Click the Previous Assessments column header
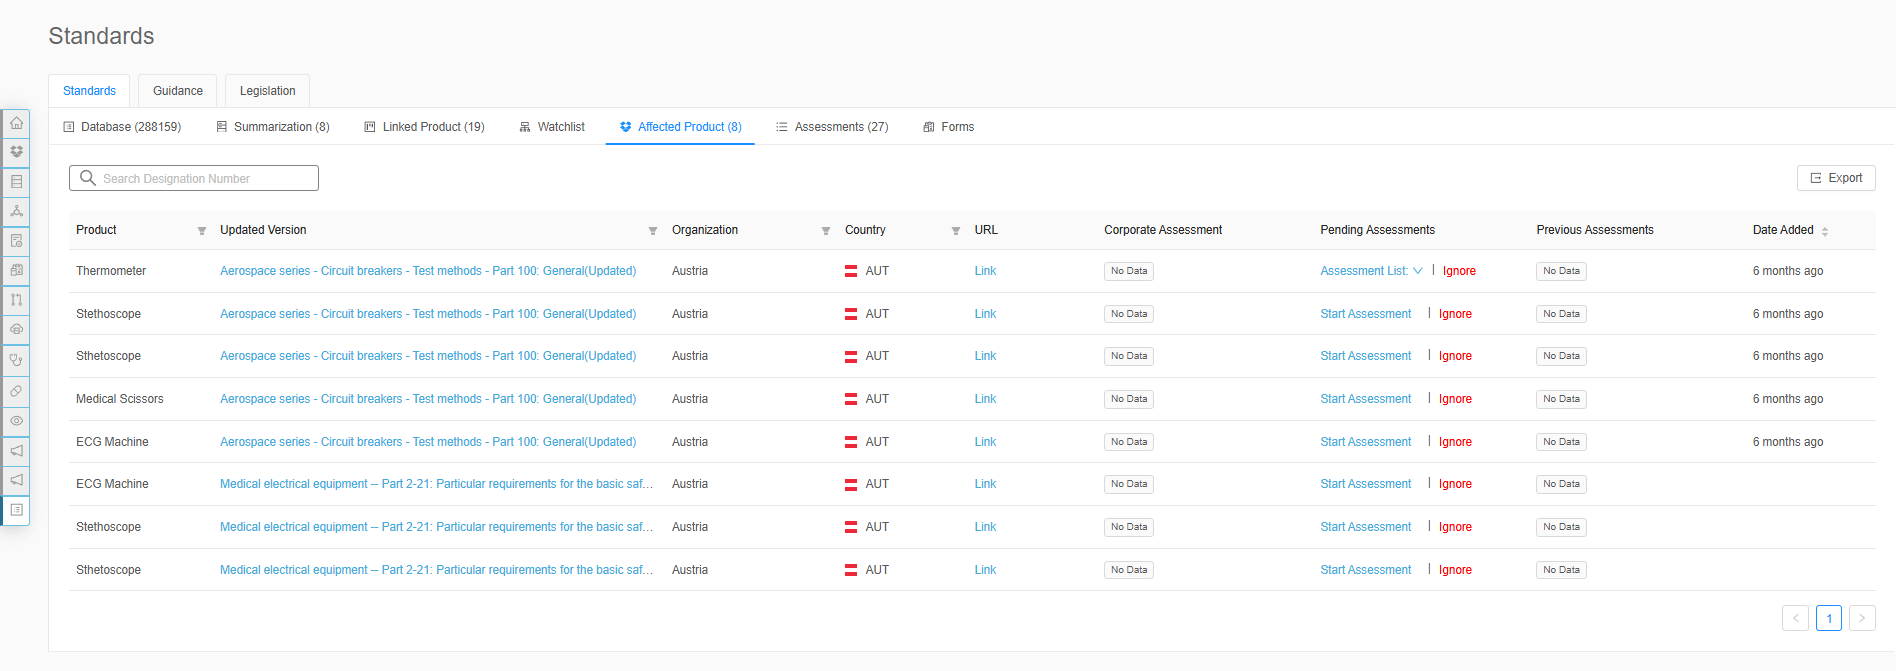This screenshot has height=671, width=1896. 1595,230
